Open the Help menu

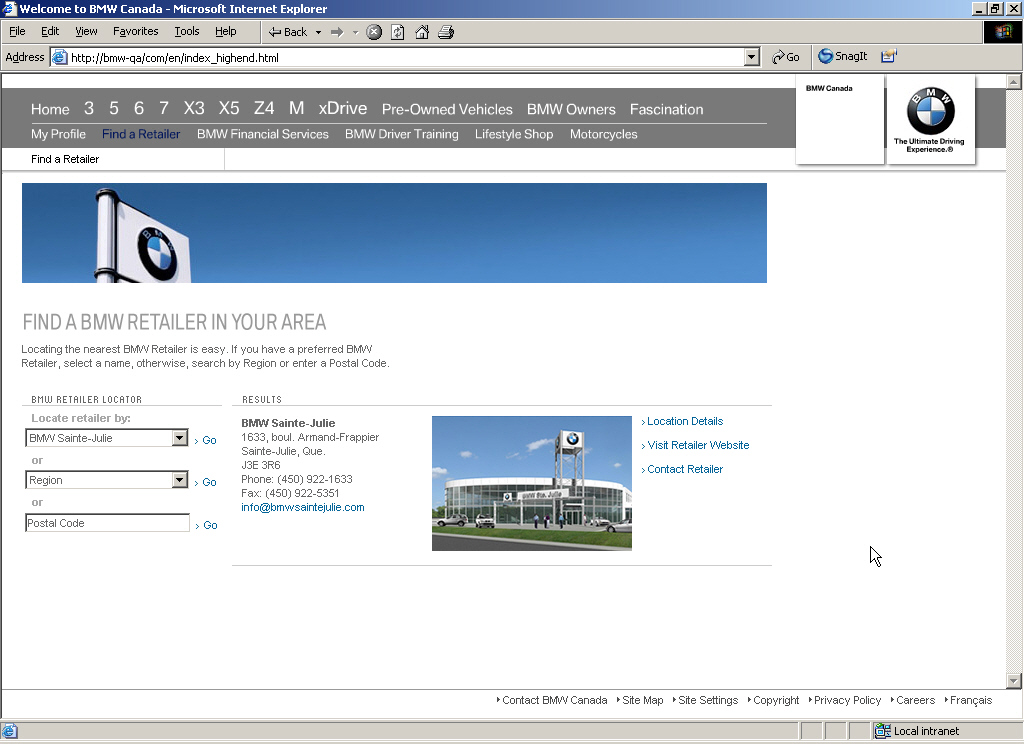click(x=225, y=31)
